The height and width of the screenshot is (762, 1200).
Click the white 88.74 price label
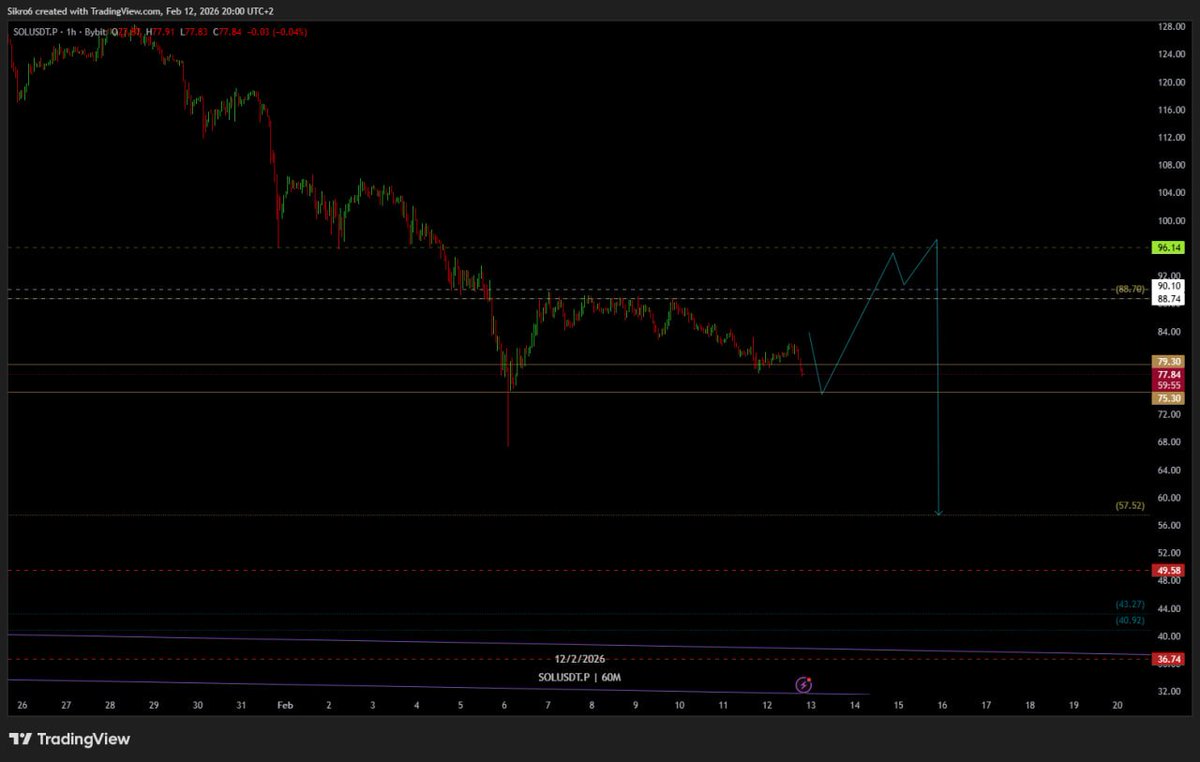coord(1170,298)
